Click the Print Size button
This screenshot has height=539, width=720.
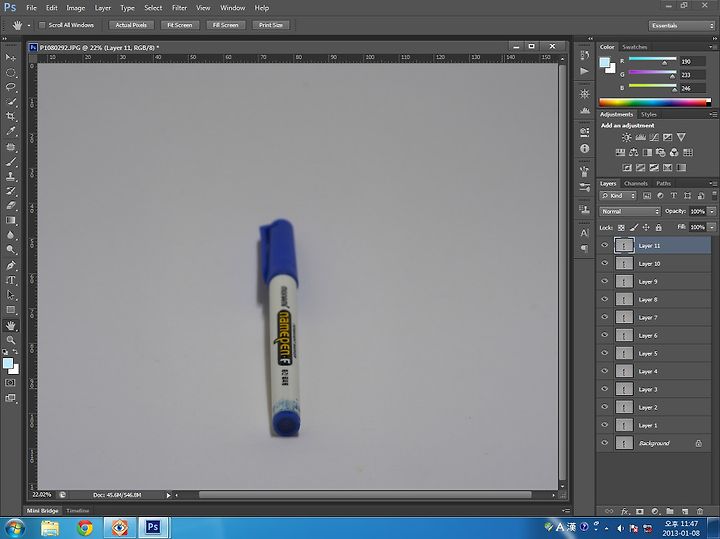(271, 25)
